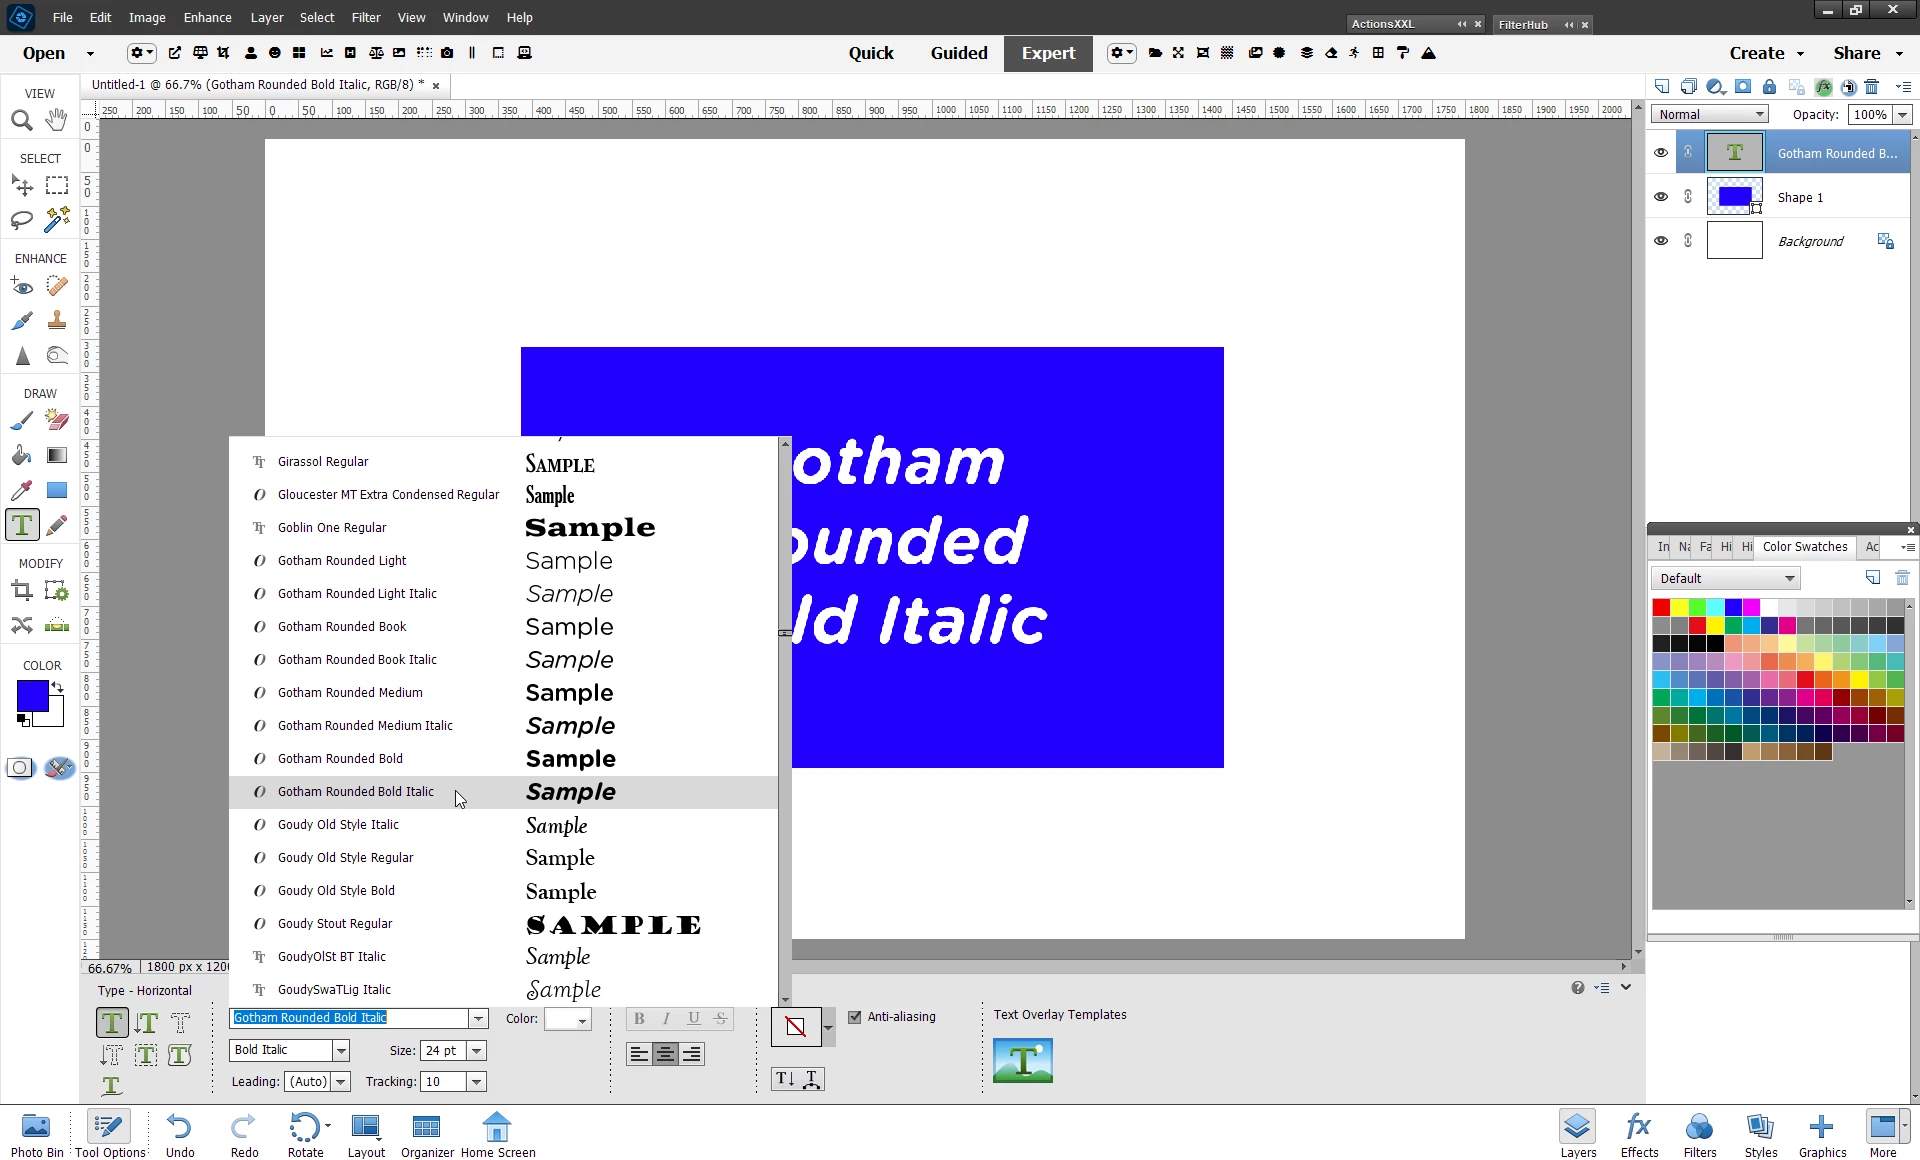The image size is (1920, 1160).
Task: Select the Hand tool
Action: 57,120
